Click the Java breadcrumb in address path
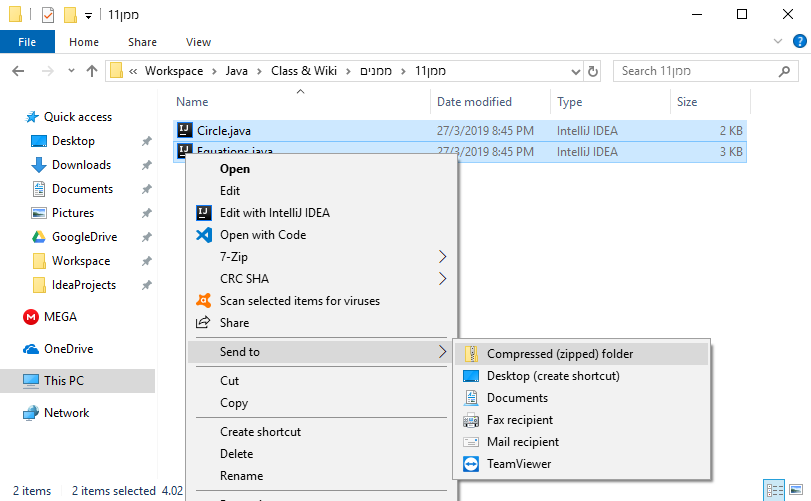This screenshot has width=811, height=501. pyautogui.click(x=236, y=71)
